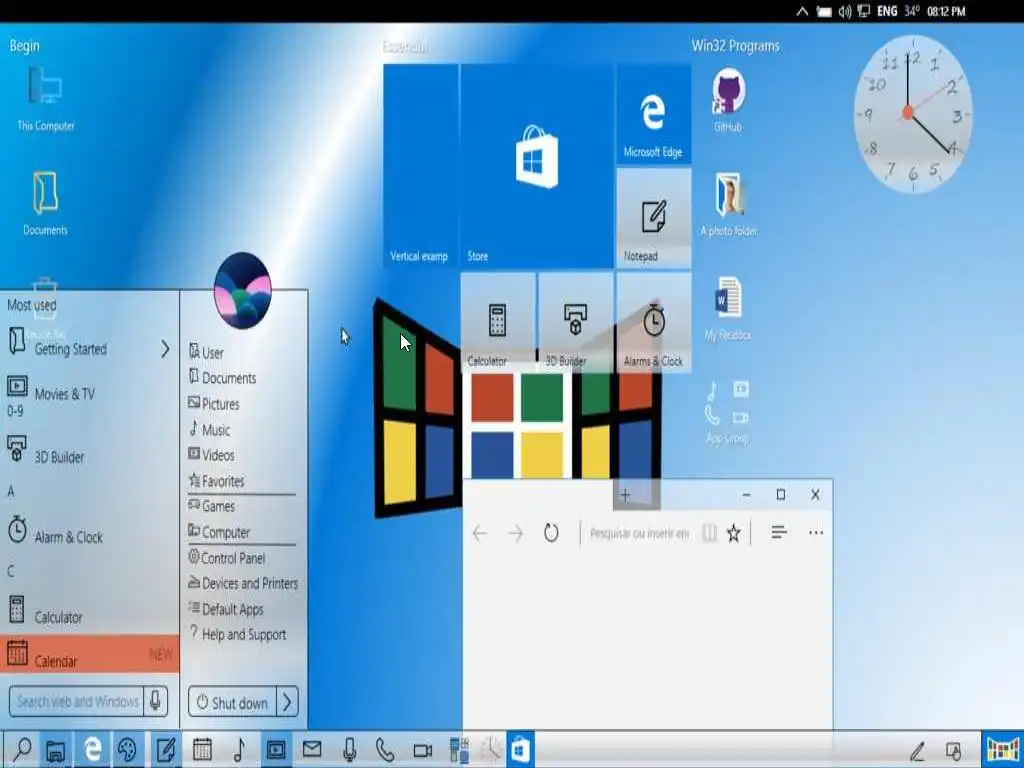Image resolution: width=1024 pixels, height=768 pixels.
Task: Open Music in the start menu
Action: tap(209, 430)
